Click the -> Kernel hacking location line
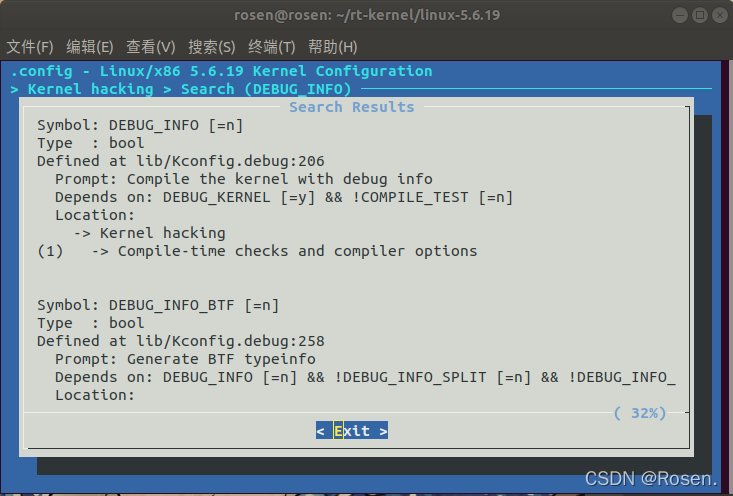This screenshot has width=733, height=496. click(x=150, y=233)
